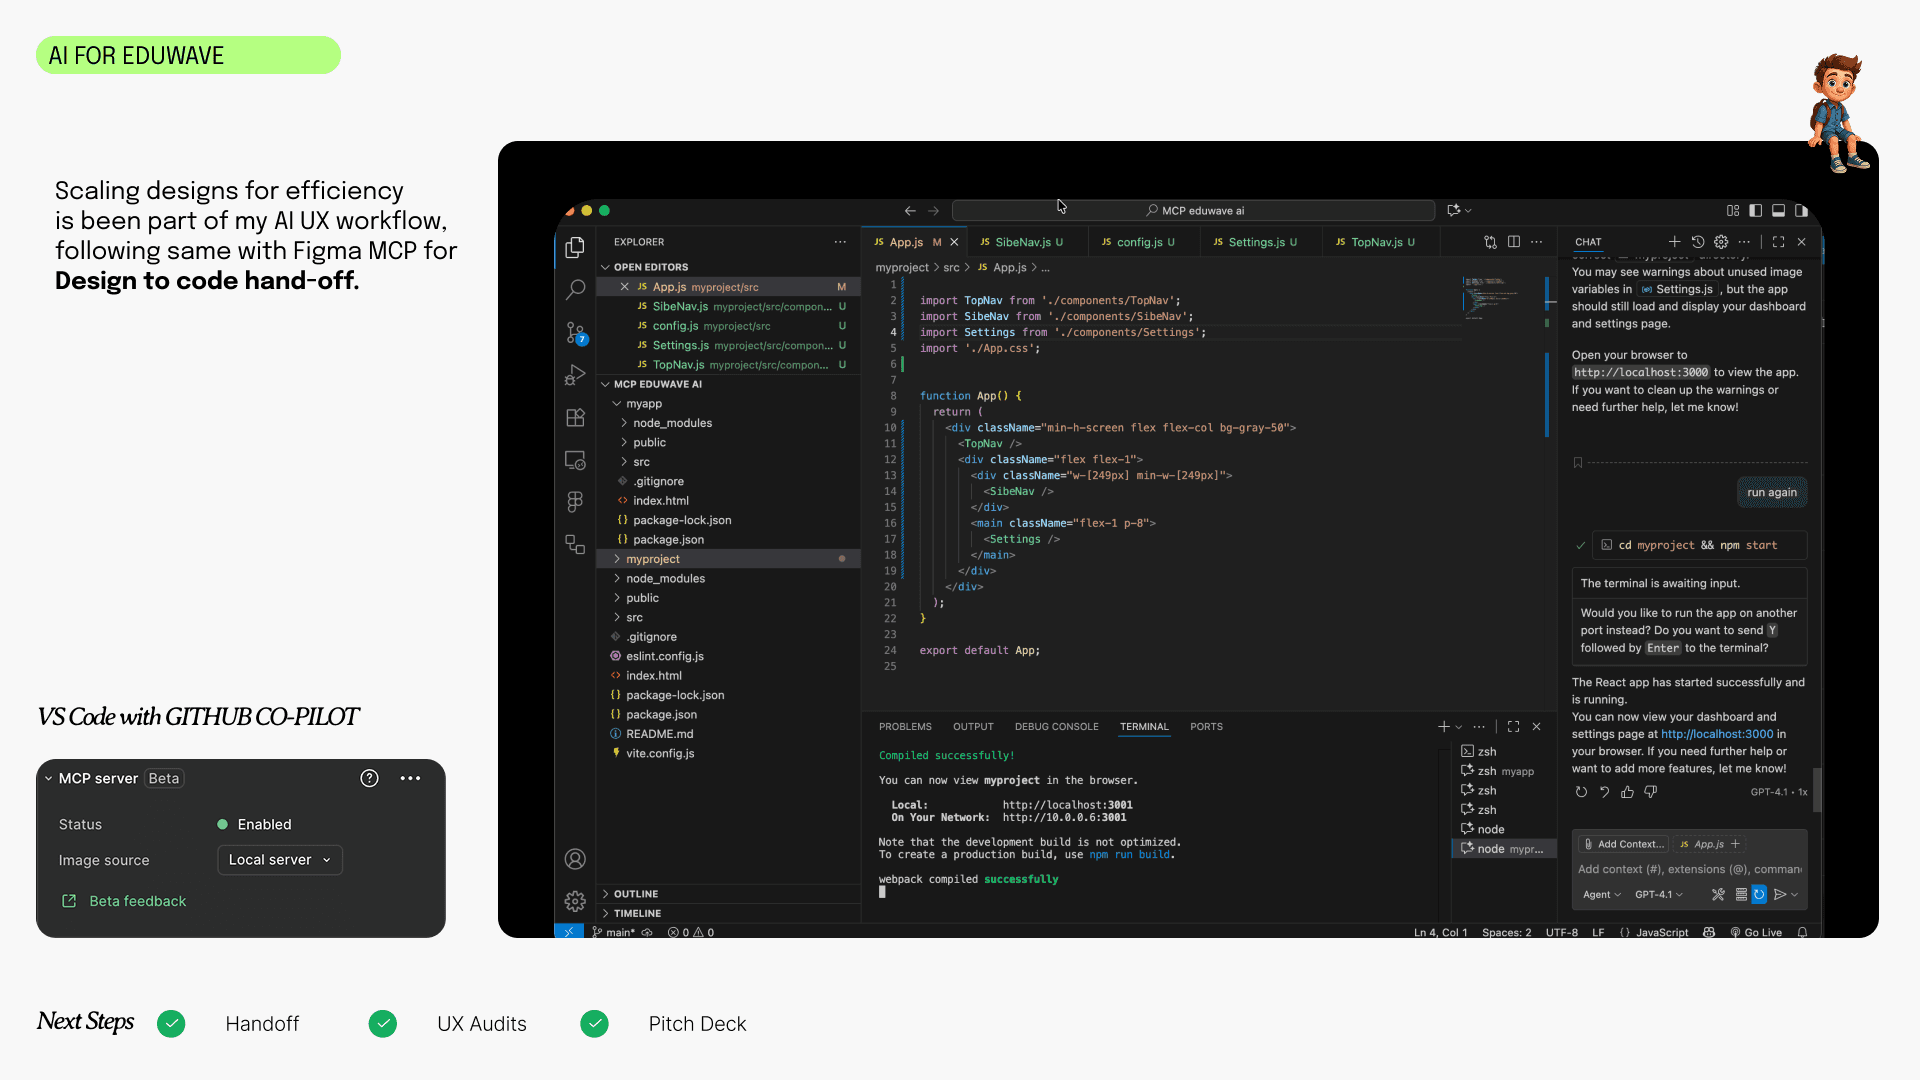This screenshot has height=1080, width=1920.
Task: Open Run and Debug view
Action: 575,375
